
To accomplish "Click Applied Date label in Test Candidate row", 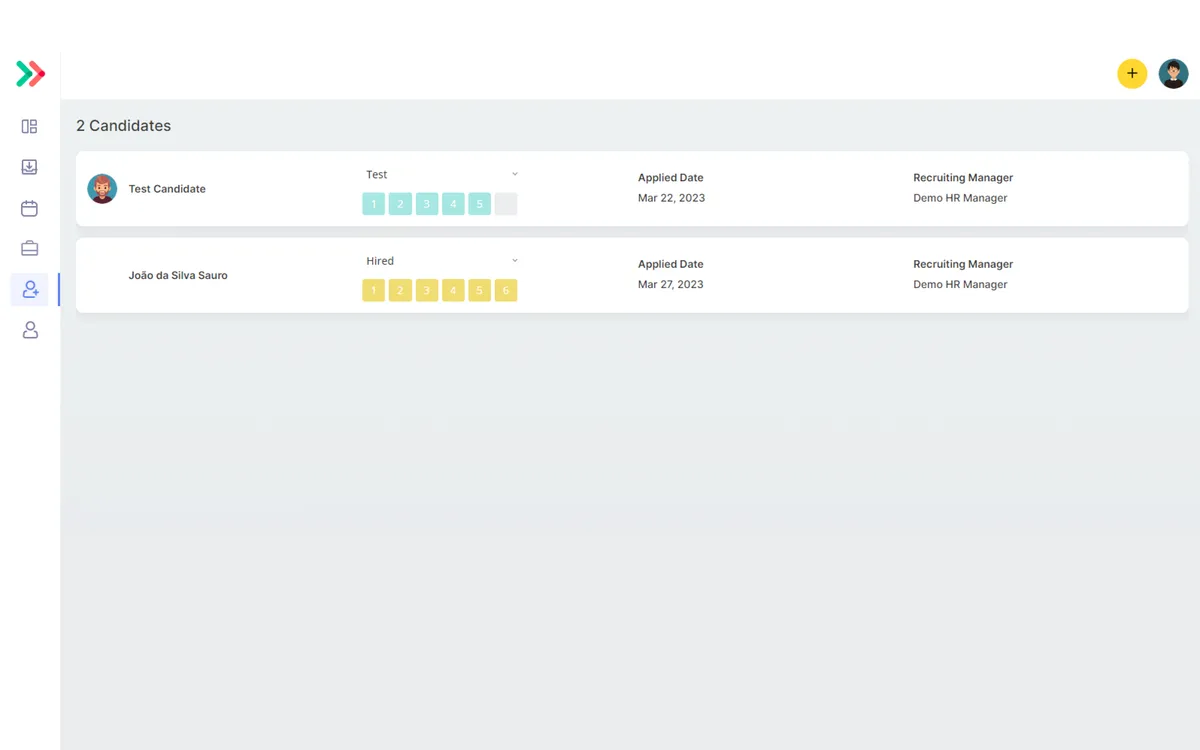I will (x=671, y=178).
